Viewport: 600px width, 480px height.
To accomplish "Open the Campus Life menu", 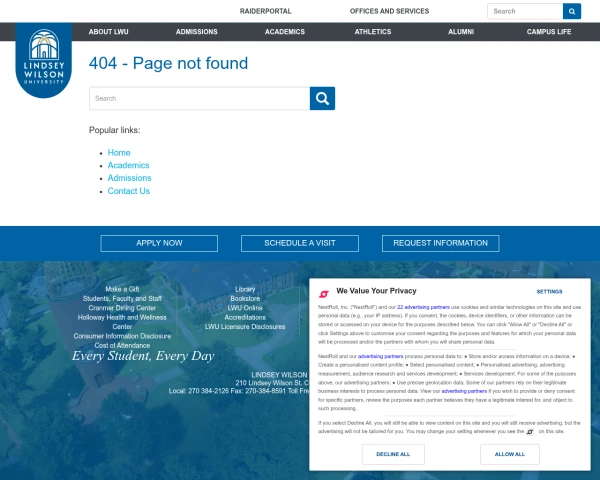I will tap(549, 32).
